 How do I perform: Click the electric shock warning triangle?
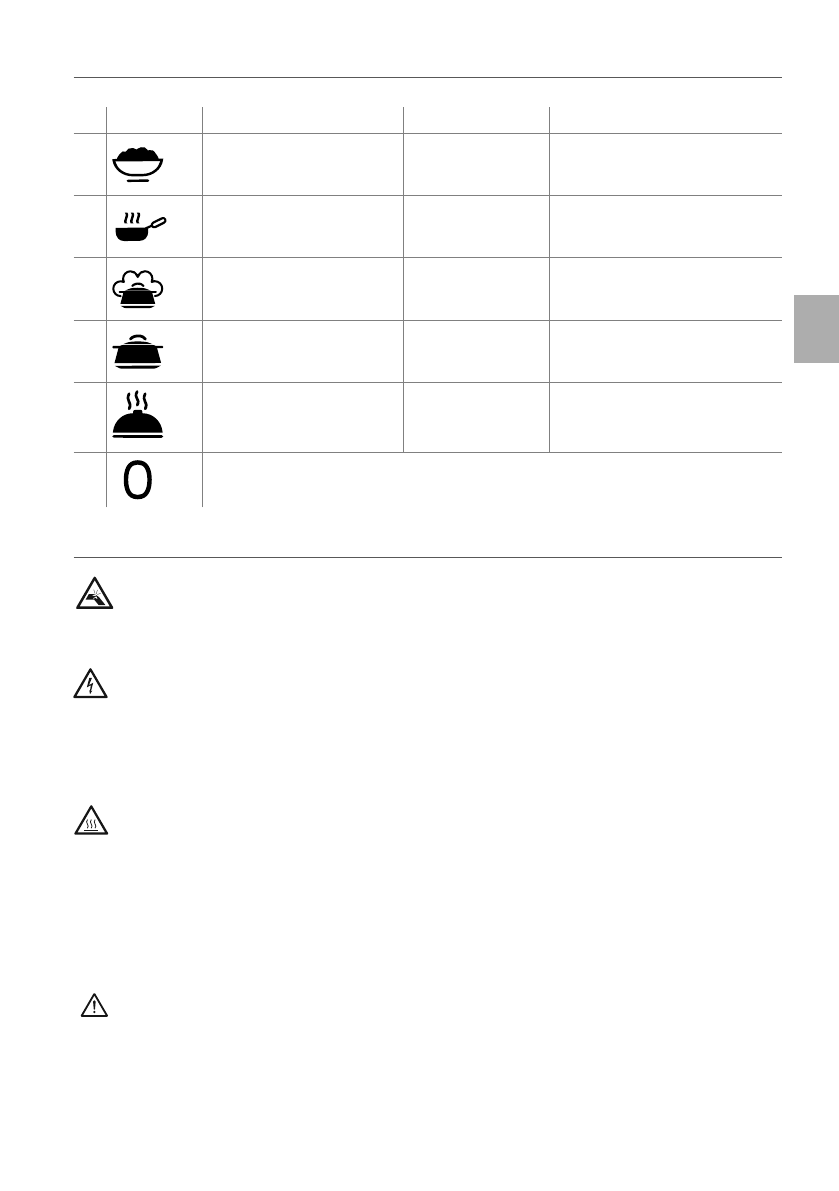[93, 686]
